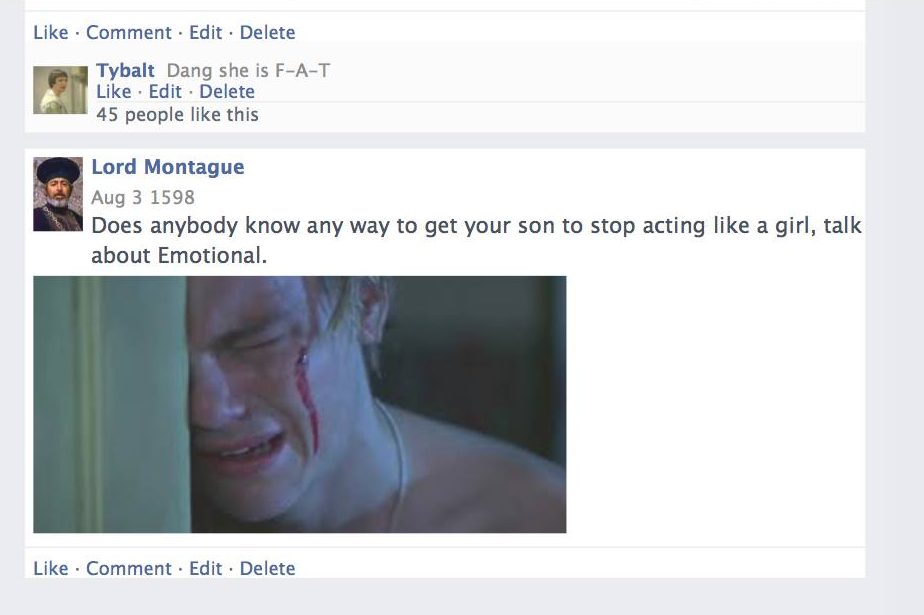This screenshot has width=924, height=615.
Task: Open Tybalt's profile via name link
Action: 126,71
